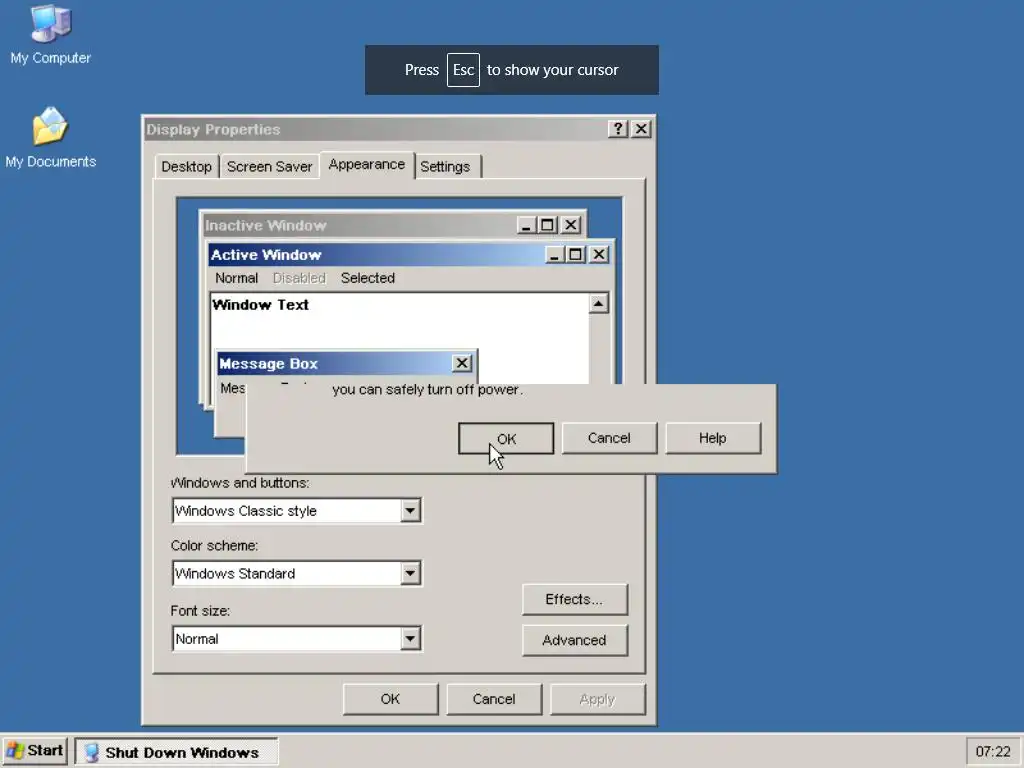
Task: Open Advanced appearance settings
Action: pyautogui.click(x=575, y=640)
